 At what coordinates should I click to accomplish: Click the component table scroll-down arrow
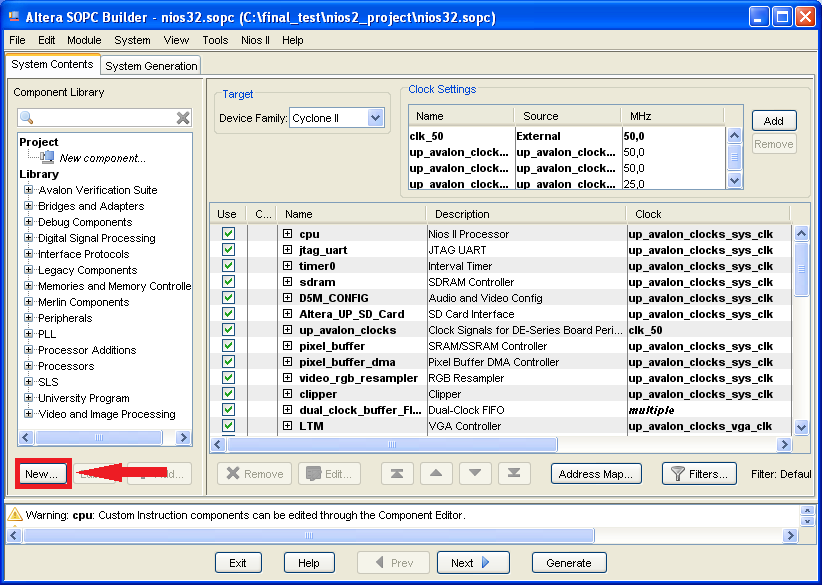pyautogui.click(x=801, y=427)
